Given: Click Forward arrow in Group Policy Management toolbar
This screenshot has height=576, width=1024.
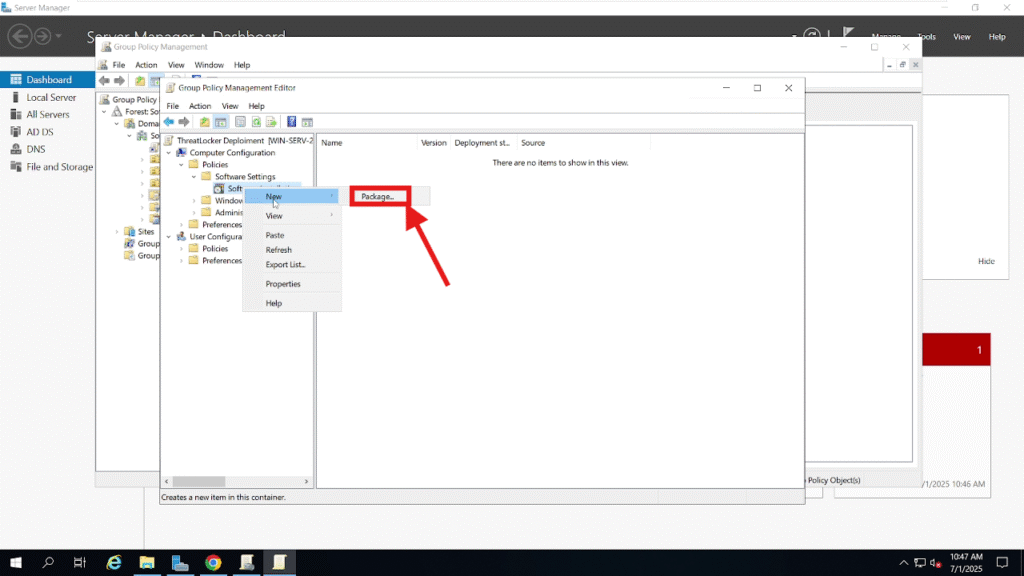Looking at the screenshot, I should [120, 81].
